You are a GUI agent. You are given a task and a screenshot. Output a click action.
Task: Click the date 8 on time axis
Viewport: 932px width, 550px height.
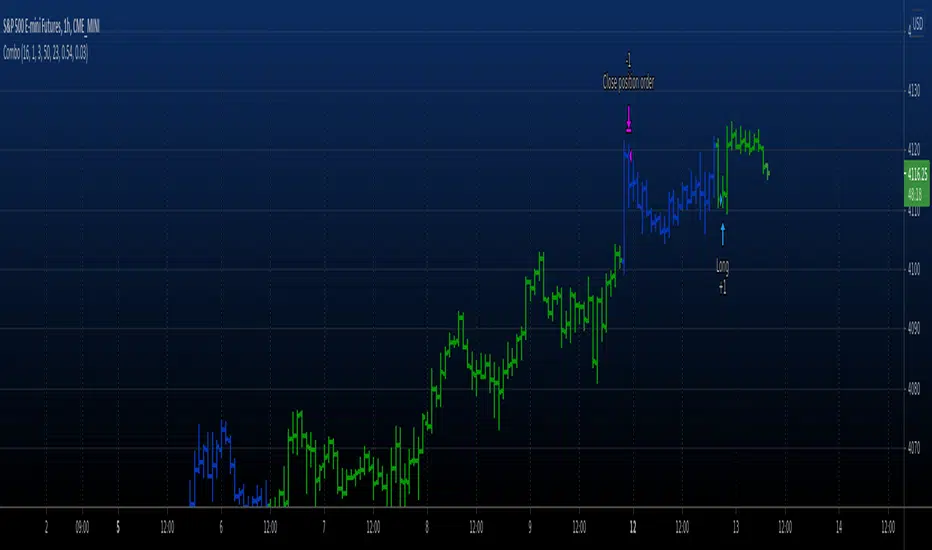tap(427, 527)
